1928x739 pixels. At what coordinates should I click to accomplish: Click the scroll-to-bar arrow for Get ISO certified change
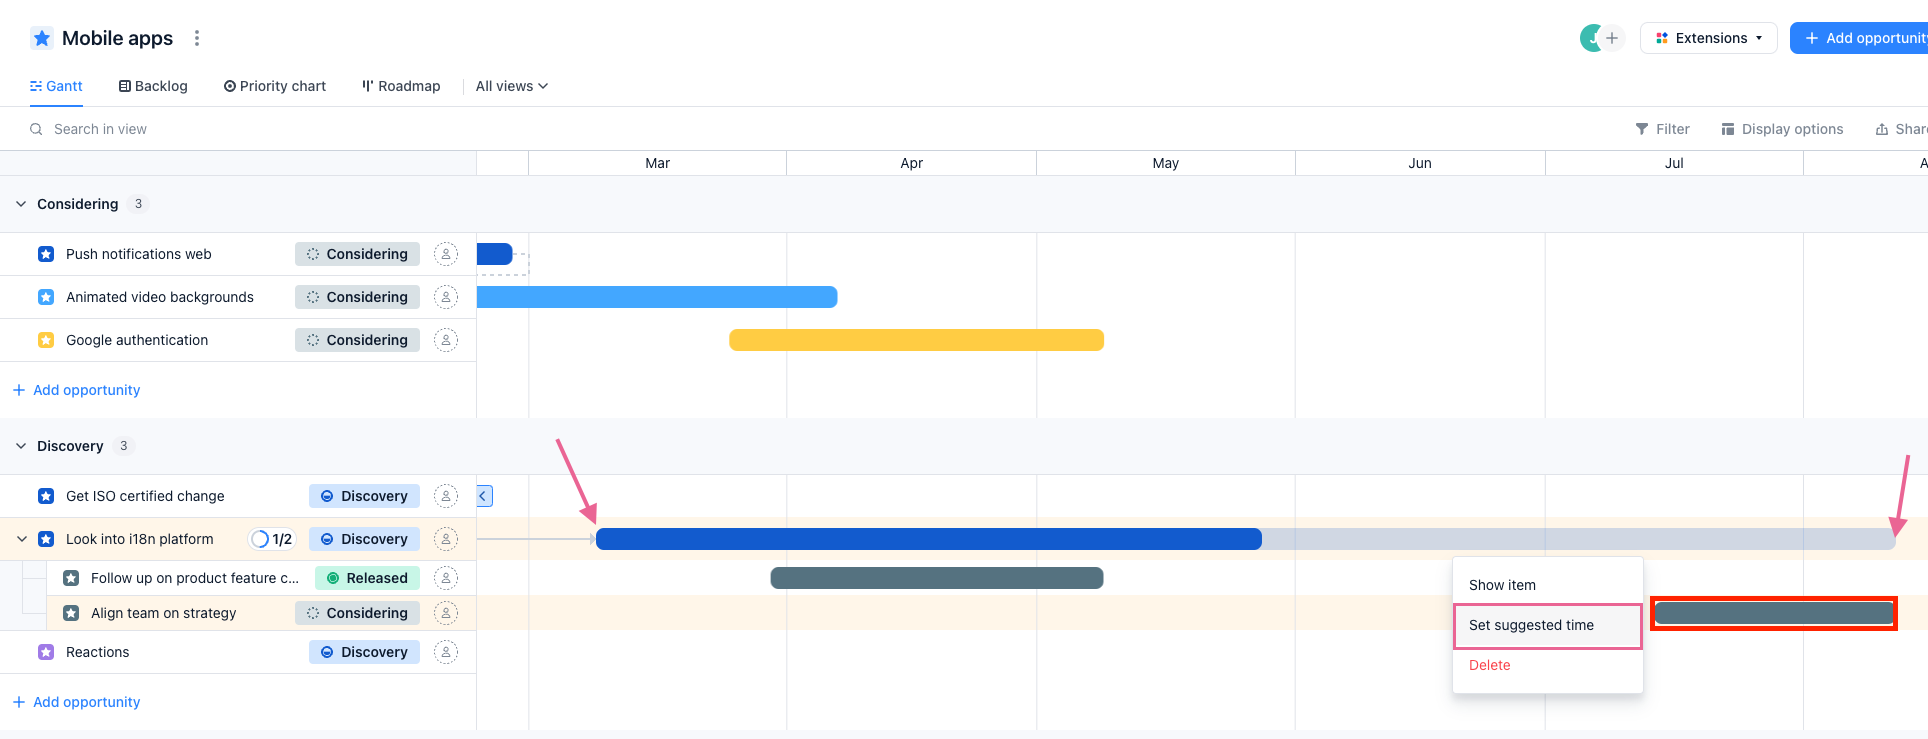[x=484, y=496]
